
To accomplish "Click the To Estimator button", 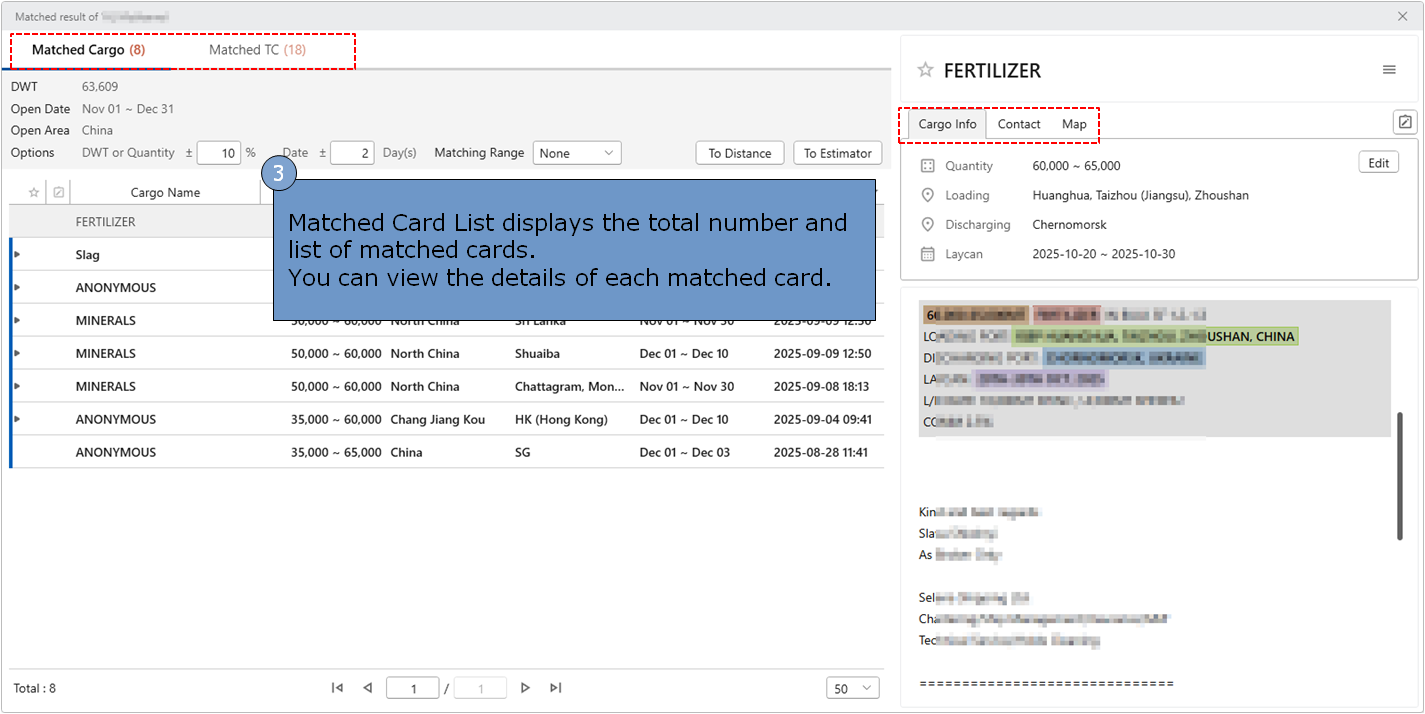I will (x=838, y=153).
